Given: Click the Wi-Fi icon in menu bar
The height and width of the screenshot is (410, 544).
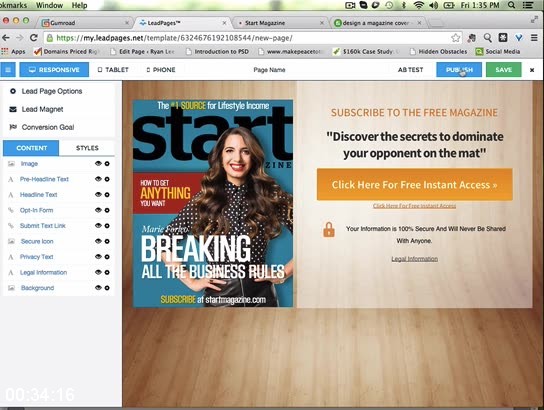Looking at the screenshot, I should click(x=419, y=5).
